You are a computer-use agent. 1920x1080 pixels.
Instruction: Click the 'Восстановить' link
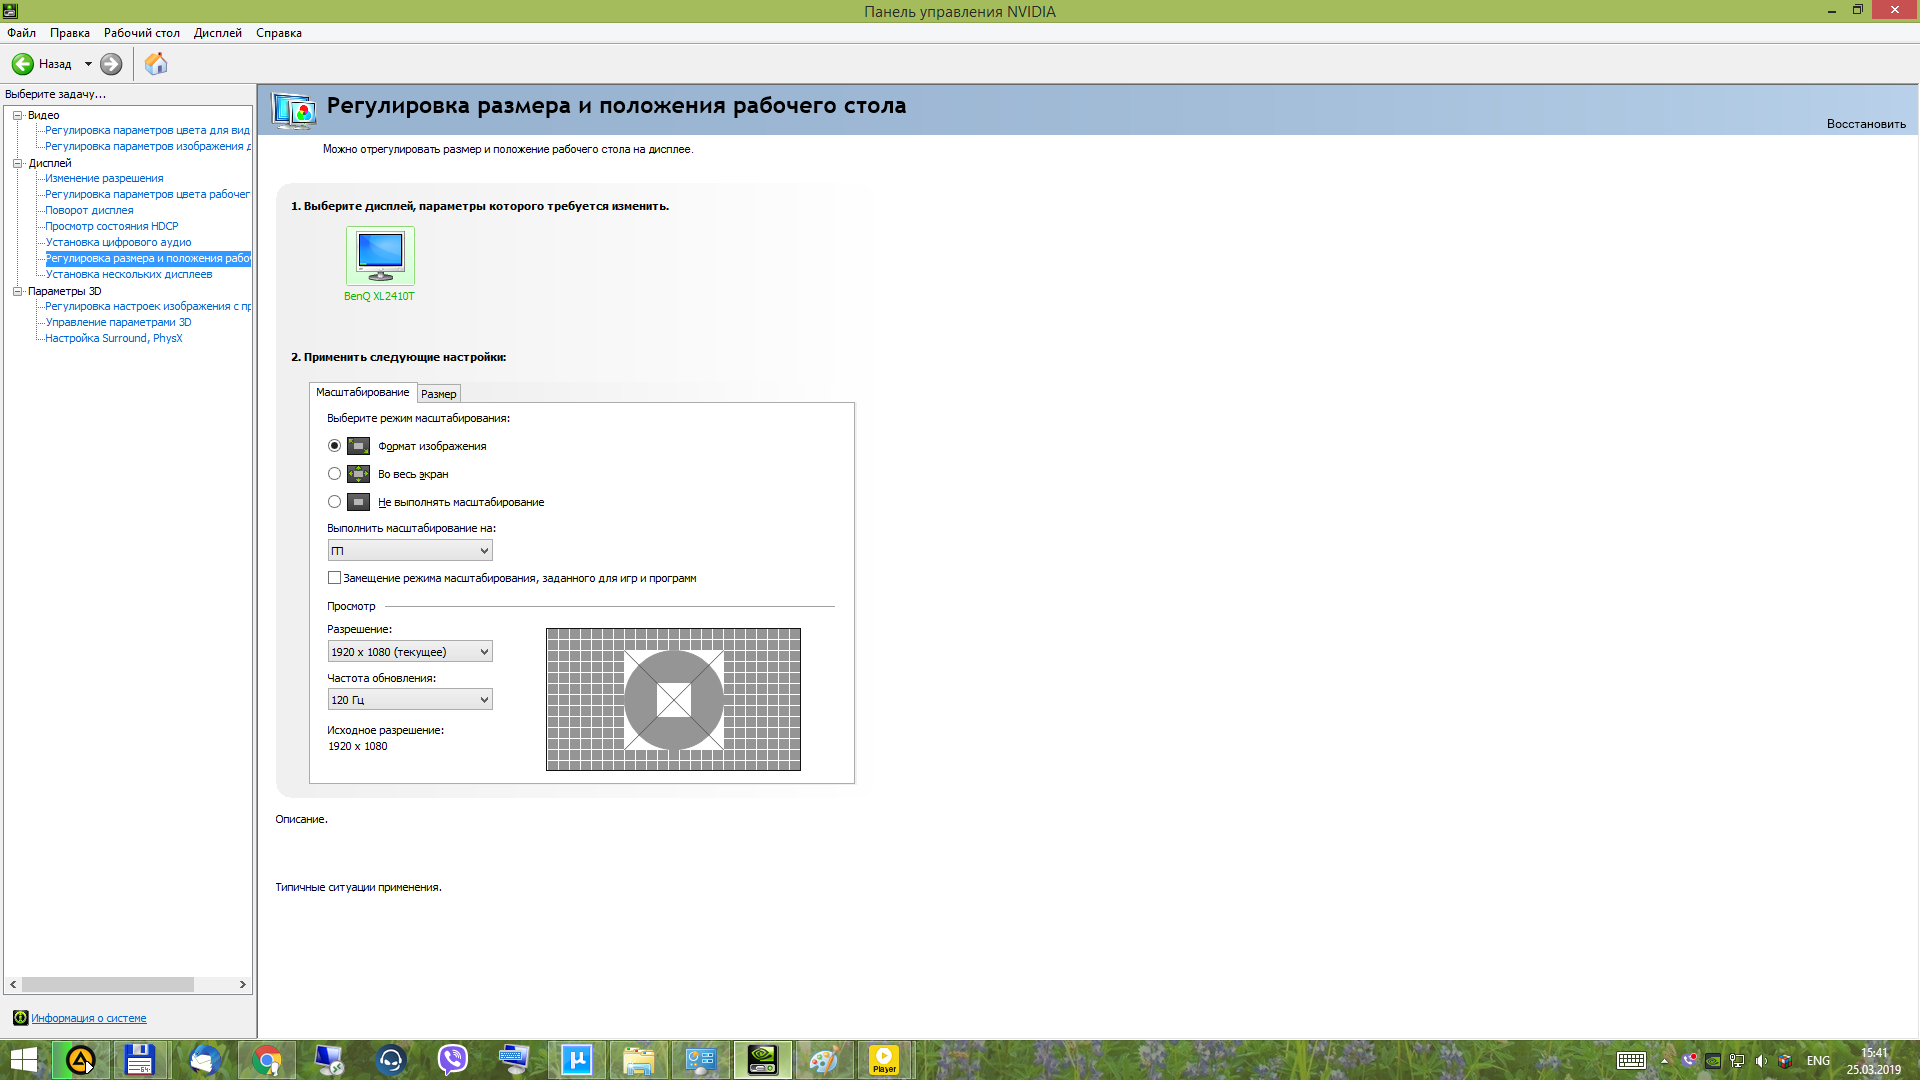1866,124
